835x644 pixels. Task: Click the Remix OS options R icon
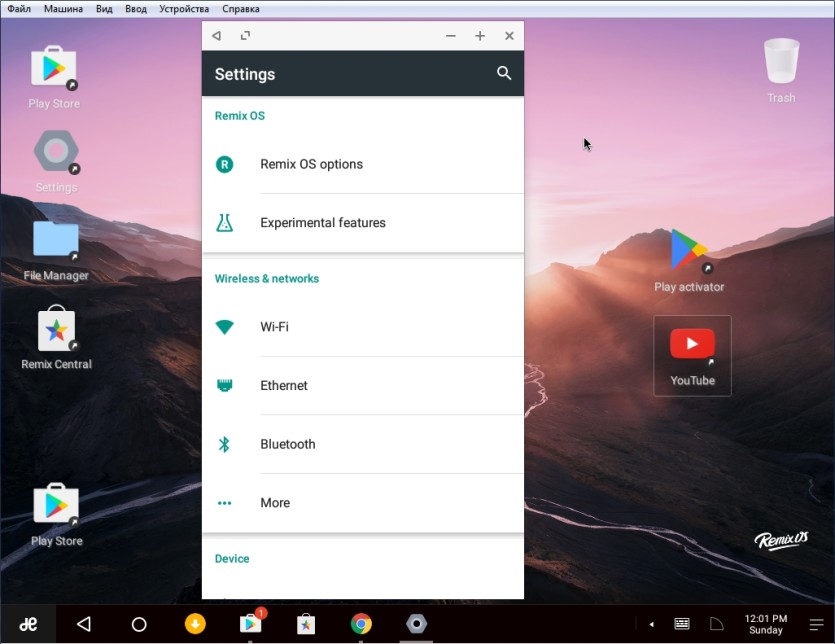point(224,164)
